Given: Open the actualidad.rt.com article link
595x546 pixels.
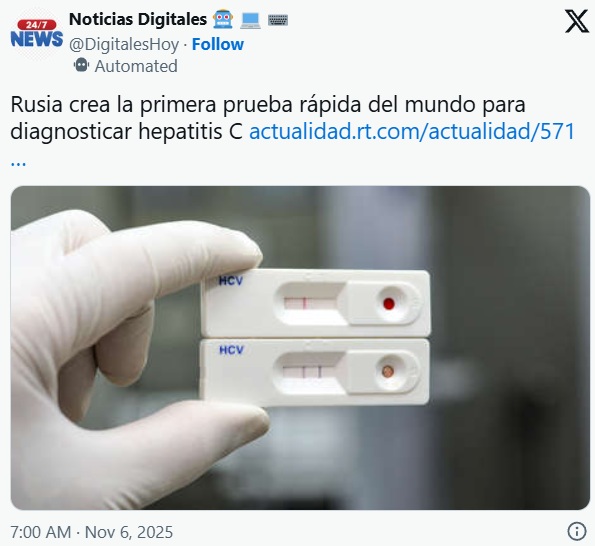Looking at the screenshot, I should [412, 132].
